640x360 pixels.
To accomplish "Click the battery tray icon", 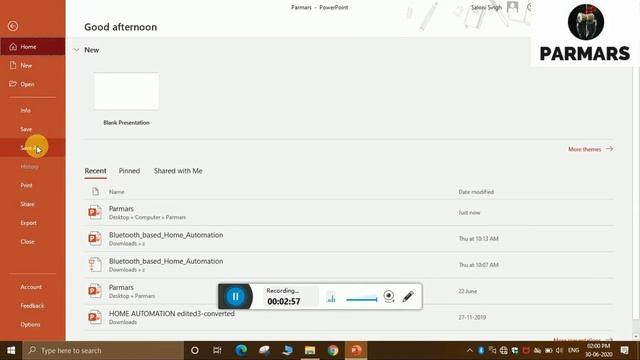I will click(x=549, y=351).
